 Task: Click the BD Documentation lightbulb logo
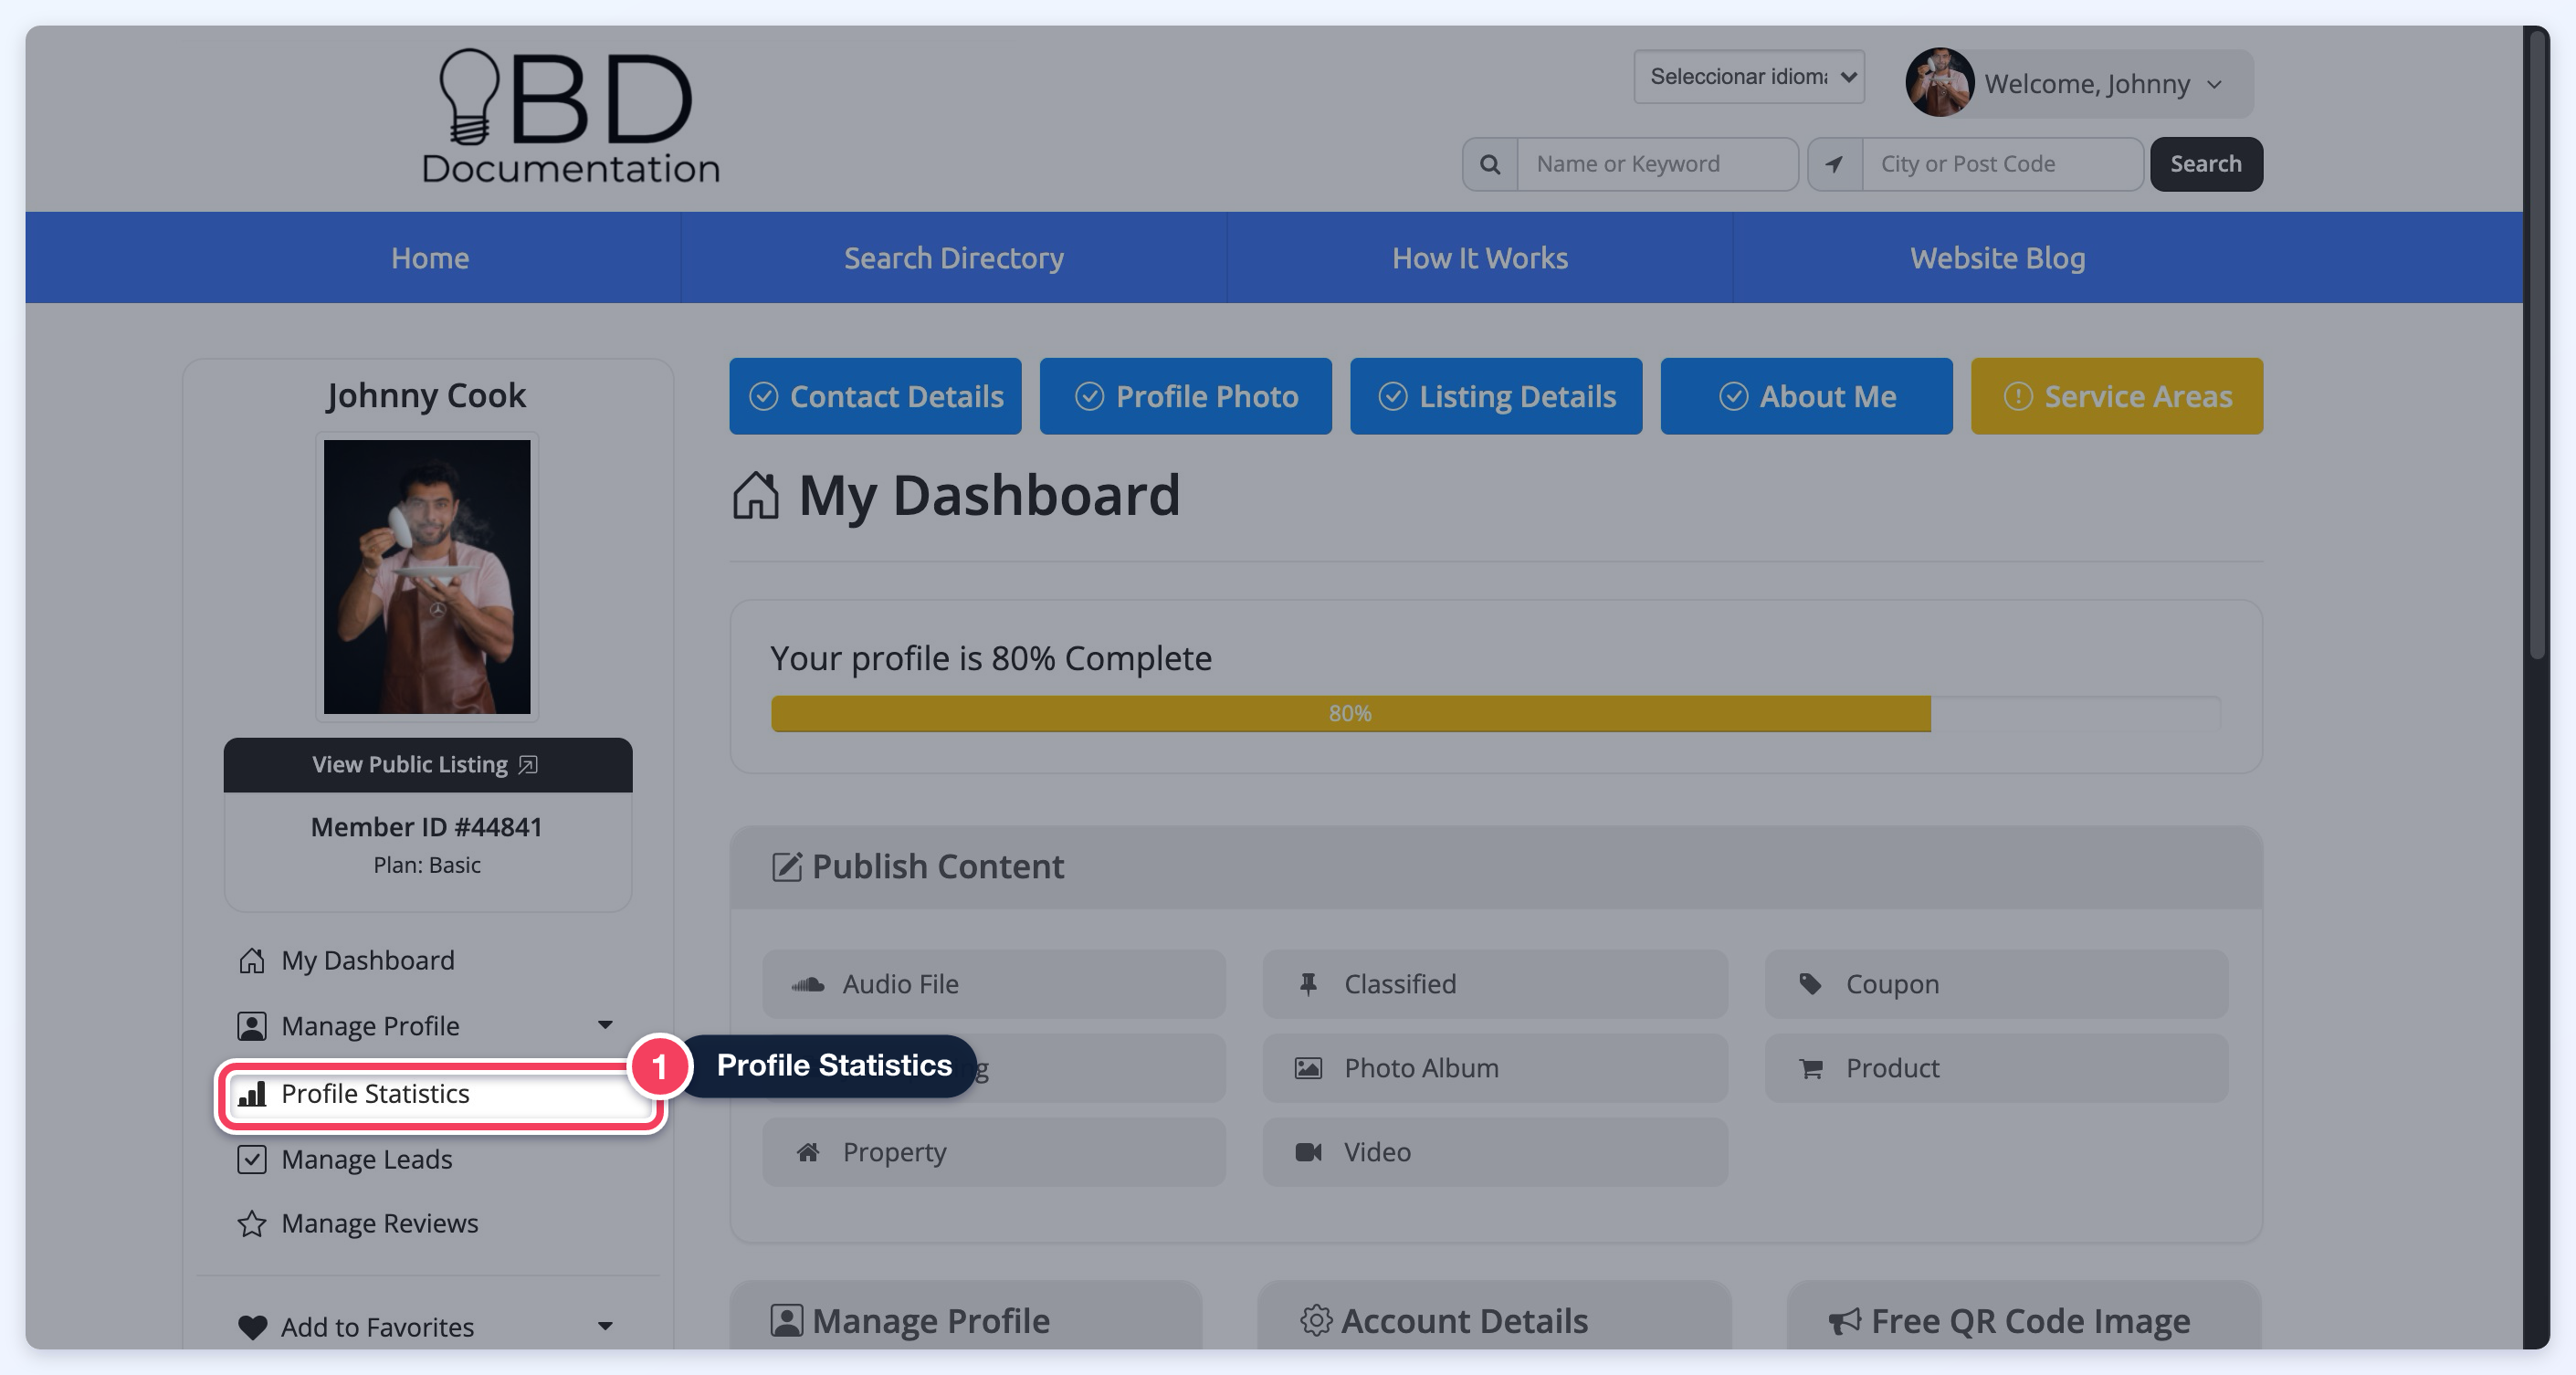[x=570, y=116]
